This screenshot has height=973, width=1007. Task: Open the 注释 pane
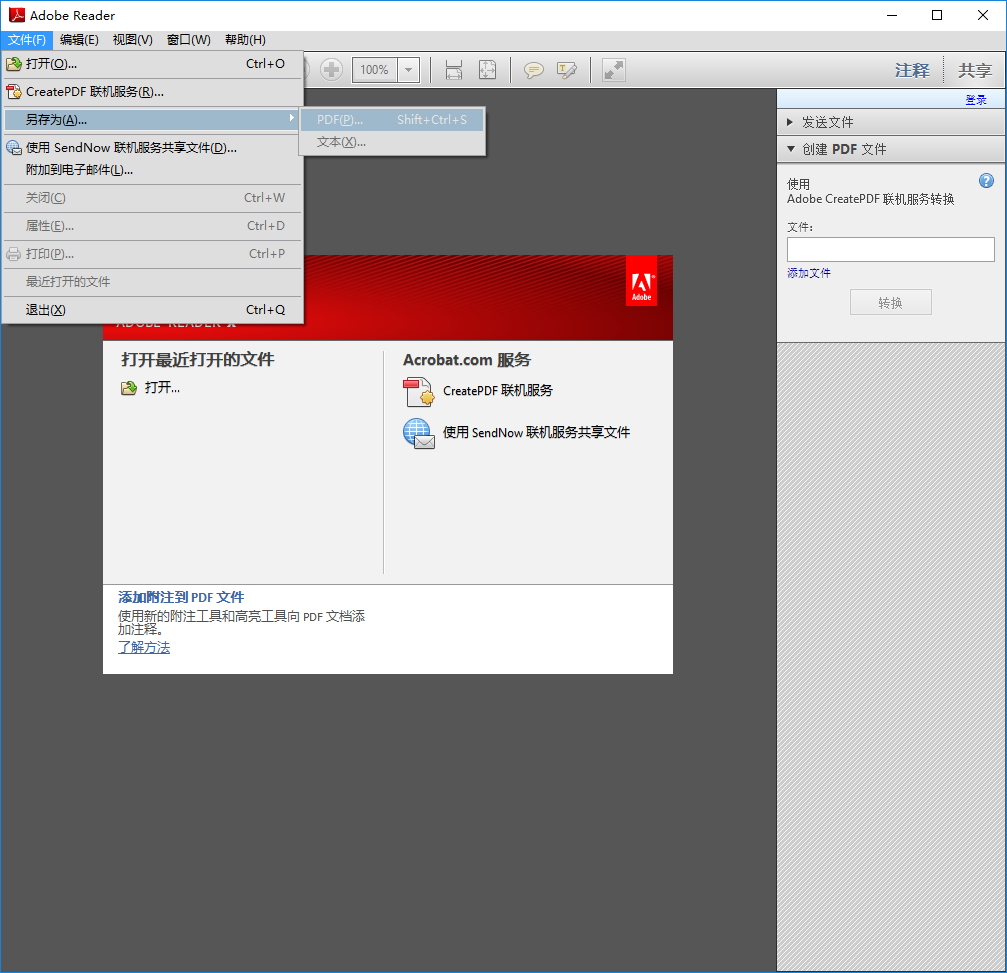[912, 70]
